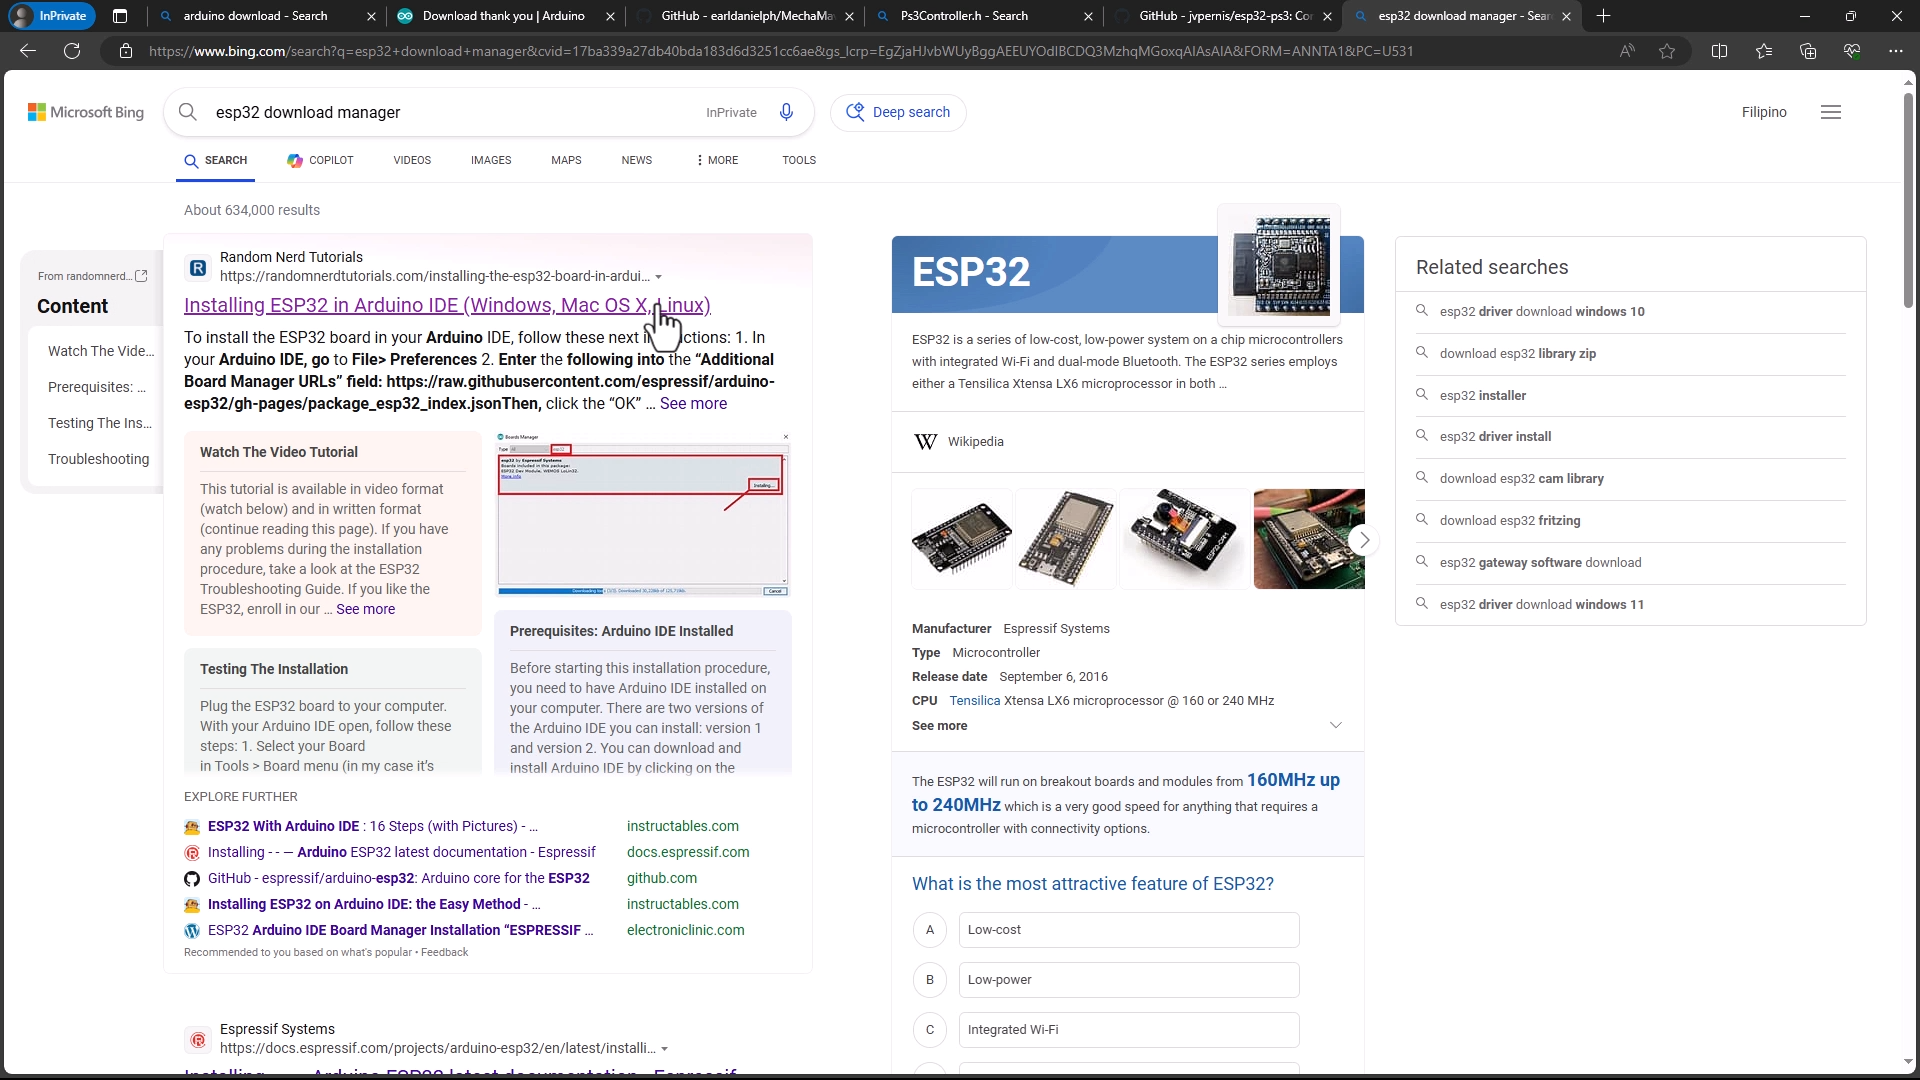Open the Boards Manager screenshot thumbnail

point(643,514)
